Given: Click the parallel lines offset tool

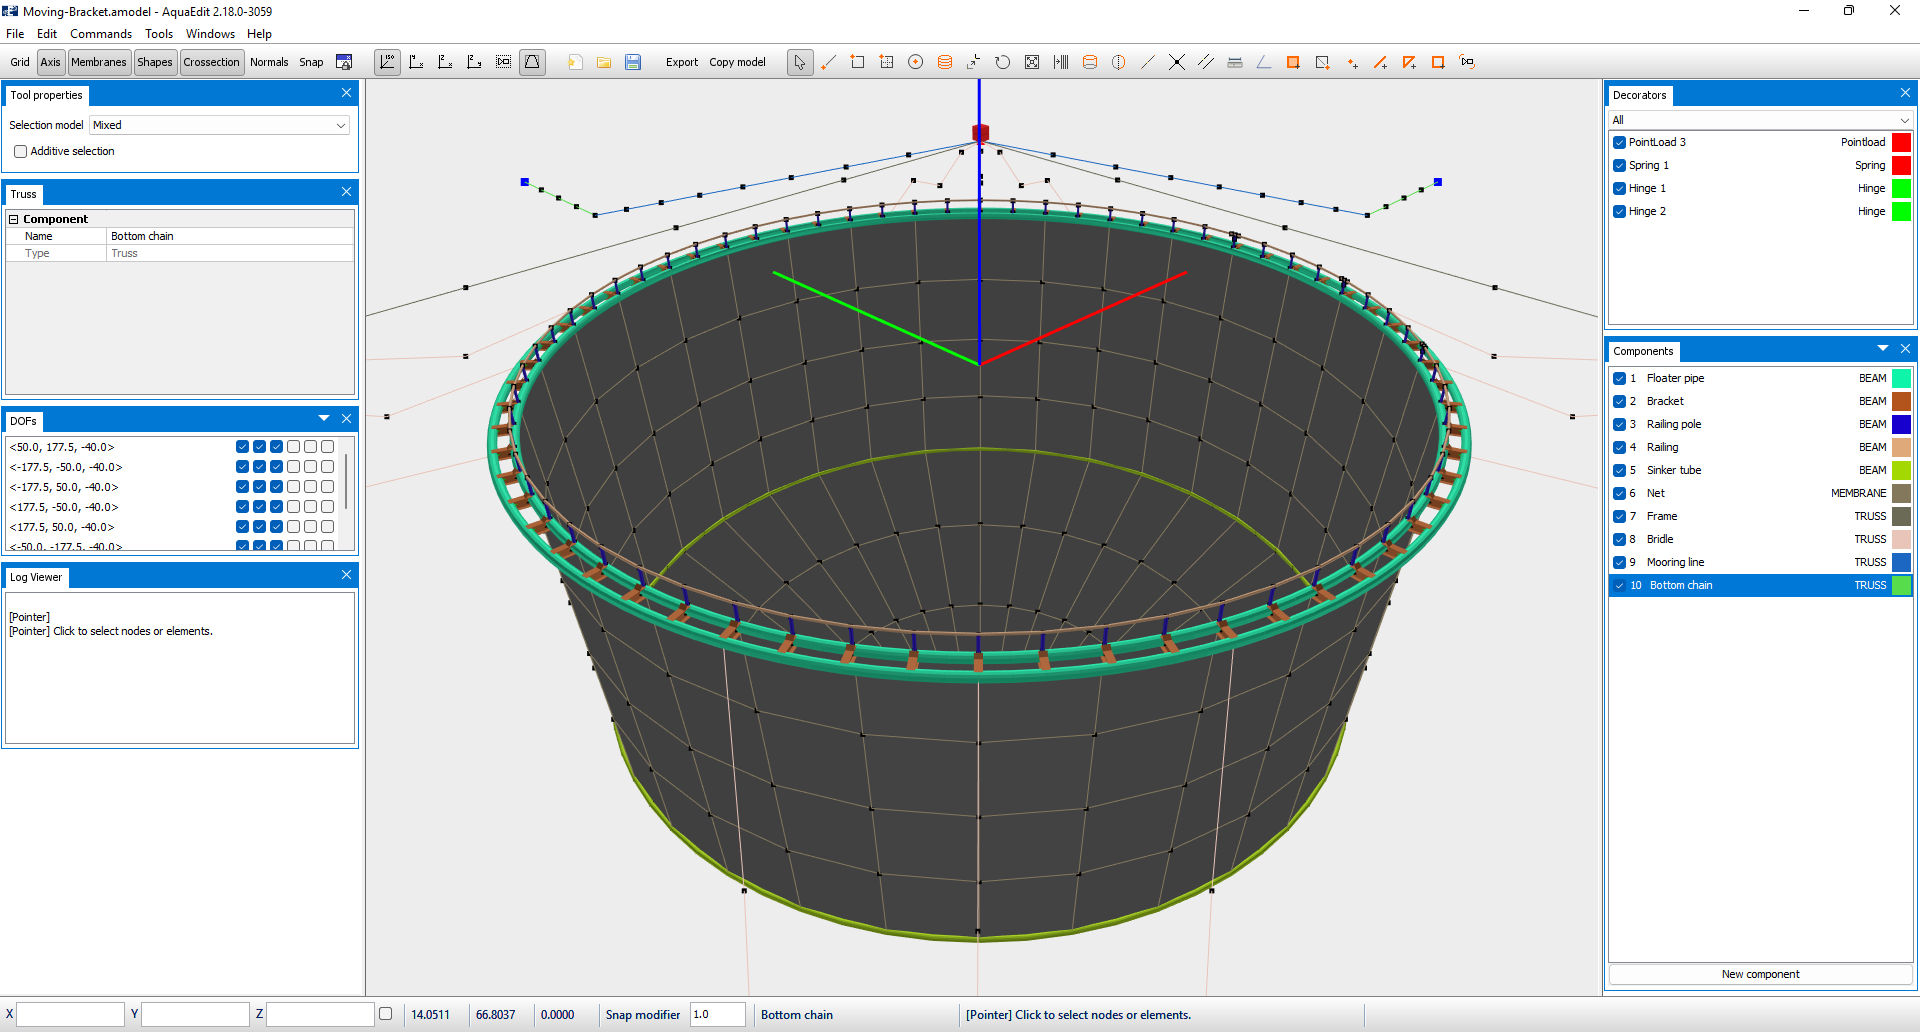Looking at the screenshot, I should pyautogui.click(x=1206, y=62).
